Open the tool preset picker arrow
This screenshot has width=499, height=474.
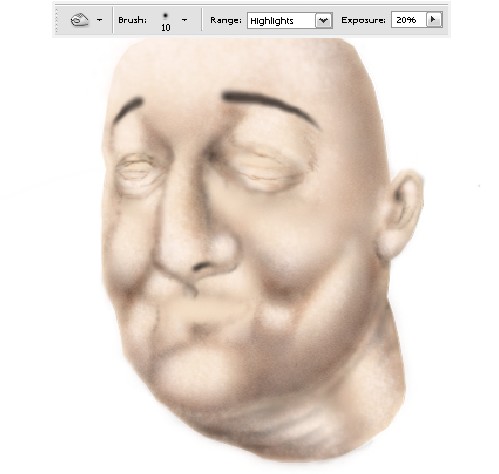coord(99,20)
